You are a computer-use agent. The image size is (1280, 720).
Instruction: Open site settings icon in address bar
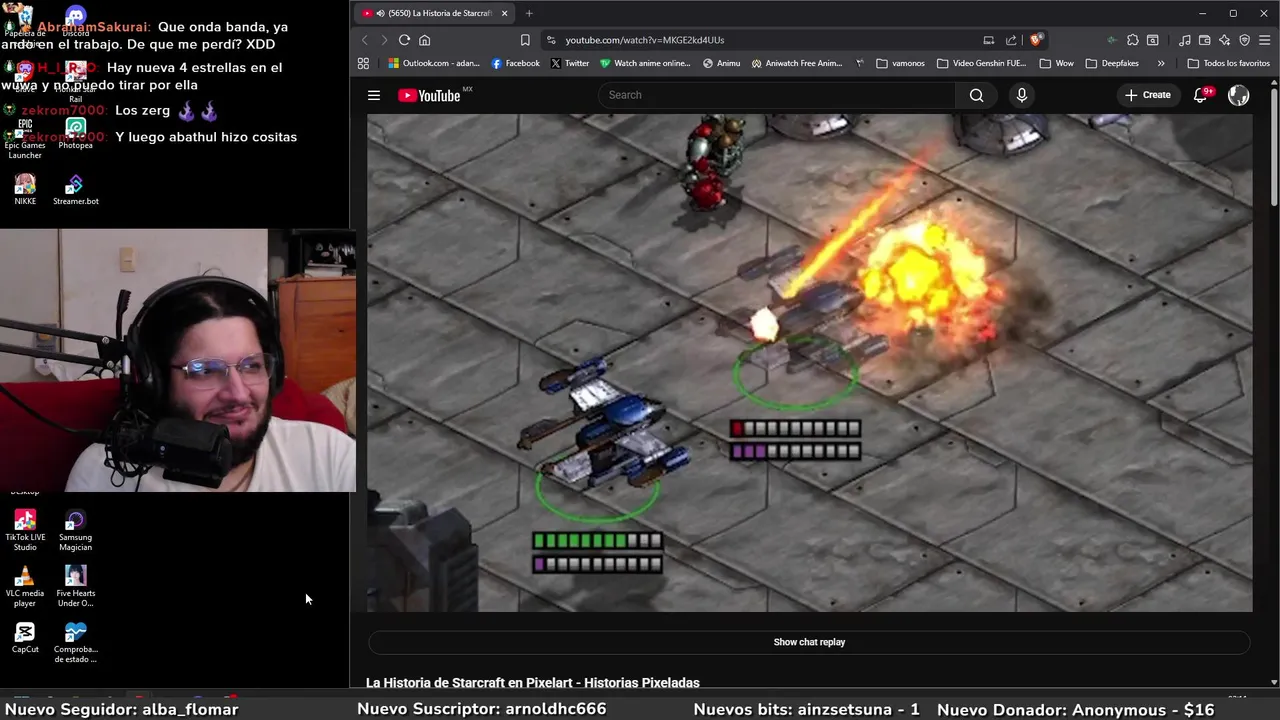tap(550, 40)
